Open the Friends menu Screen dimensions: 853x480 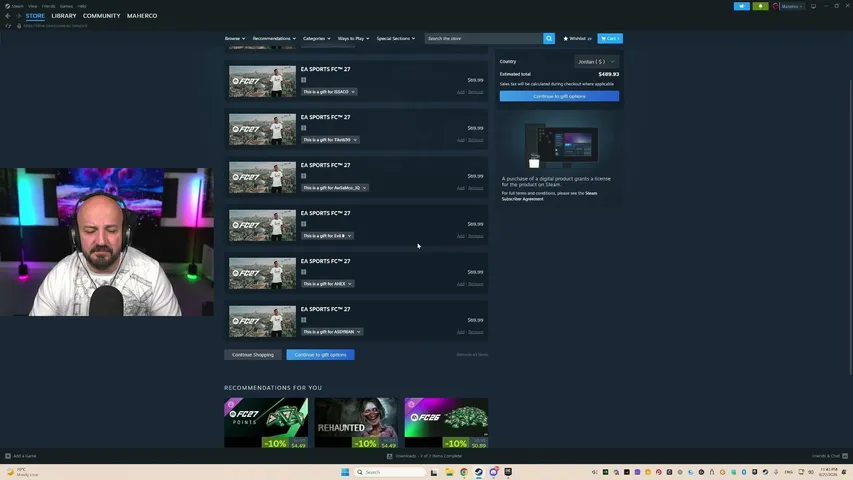coord(48,6)
